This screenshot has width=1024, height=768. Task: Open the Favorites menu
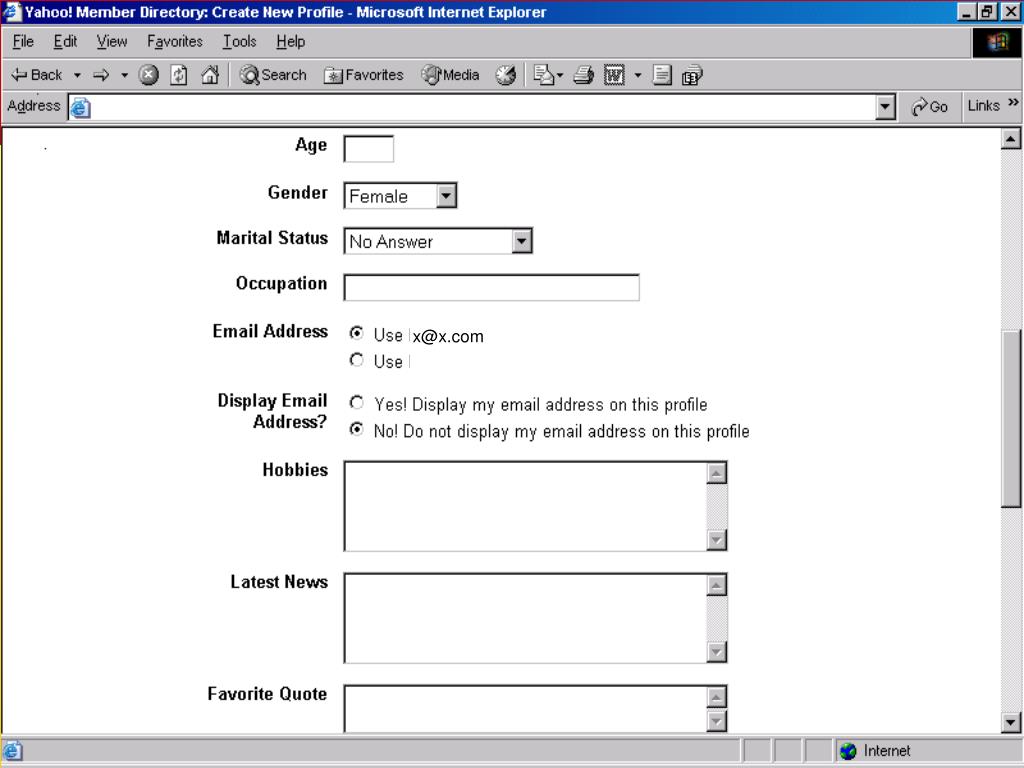coord(174,42)
